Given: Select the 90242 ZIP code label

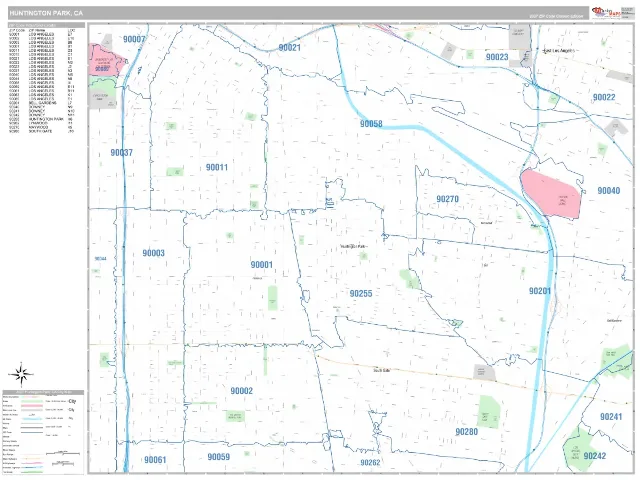Looking at the screenshot, I should [x=595, y=456].
